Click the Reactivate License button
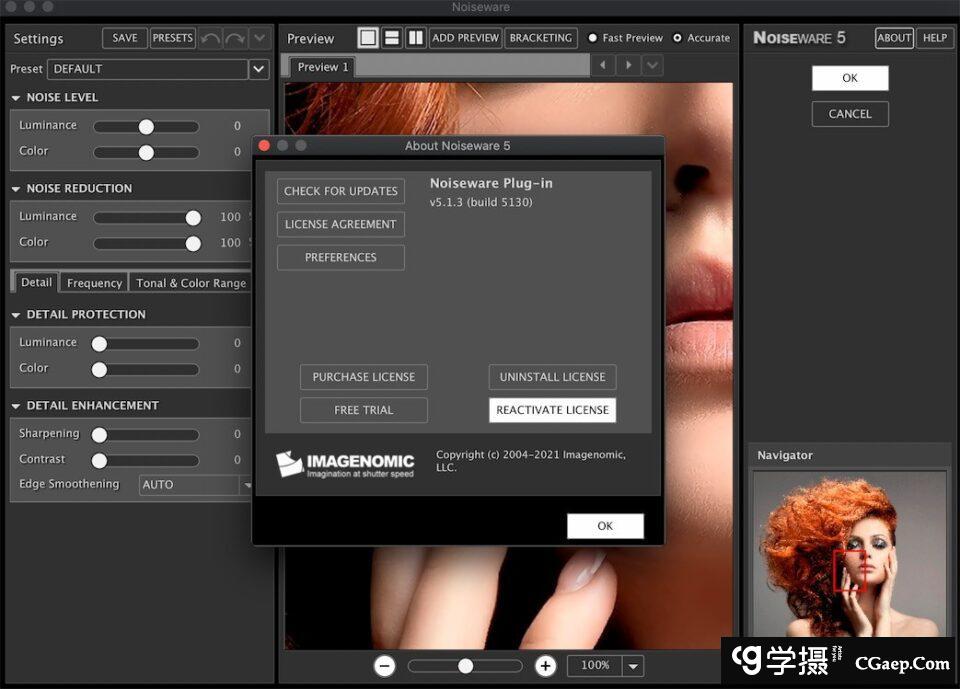 point(552,410)
